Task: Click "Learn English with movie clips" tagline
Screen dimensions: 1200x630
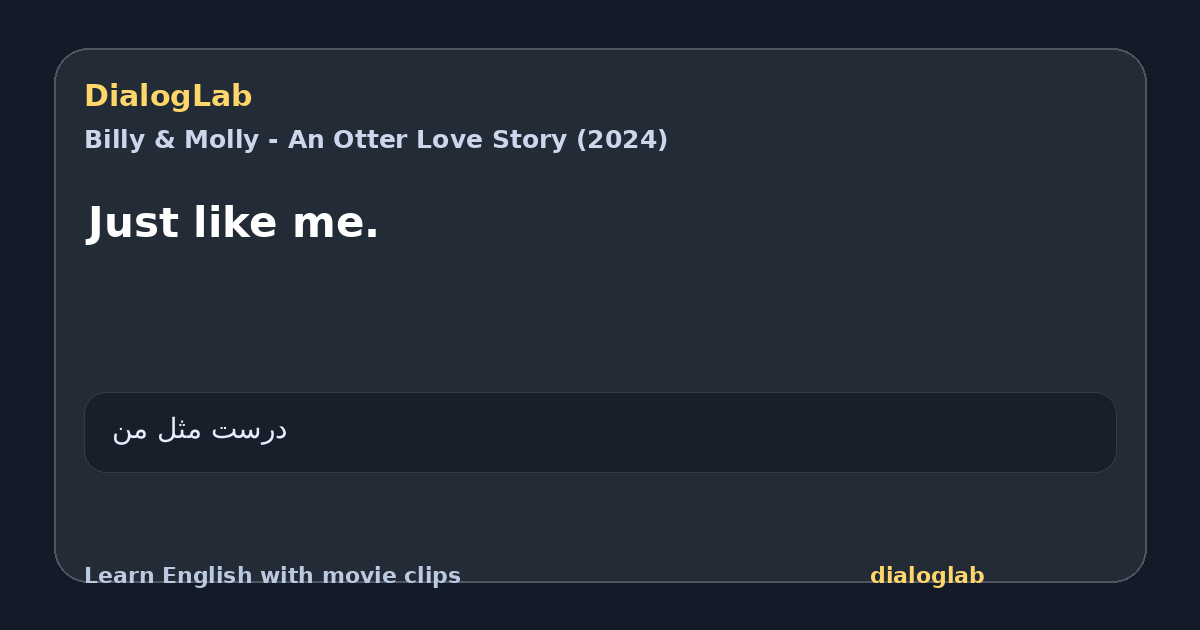Action: [x=272, y=576]
